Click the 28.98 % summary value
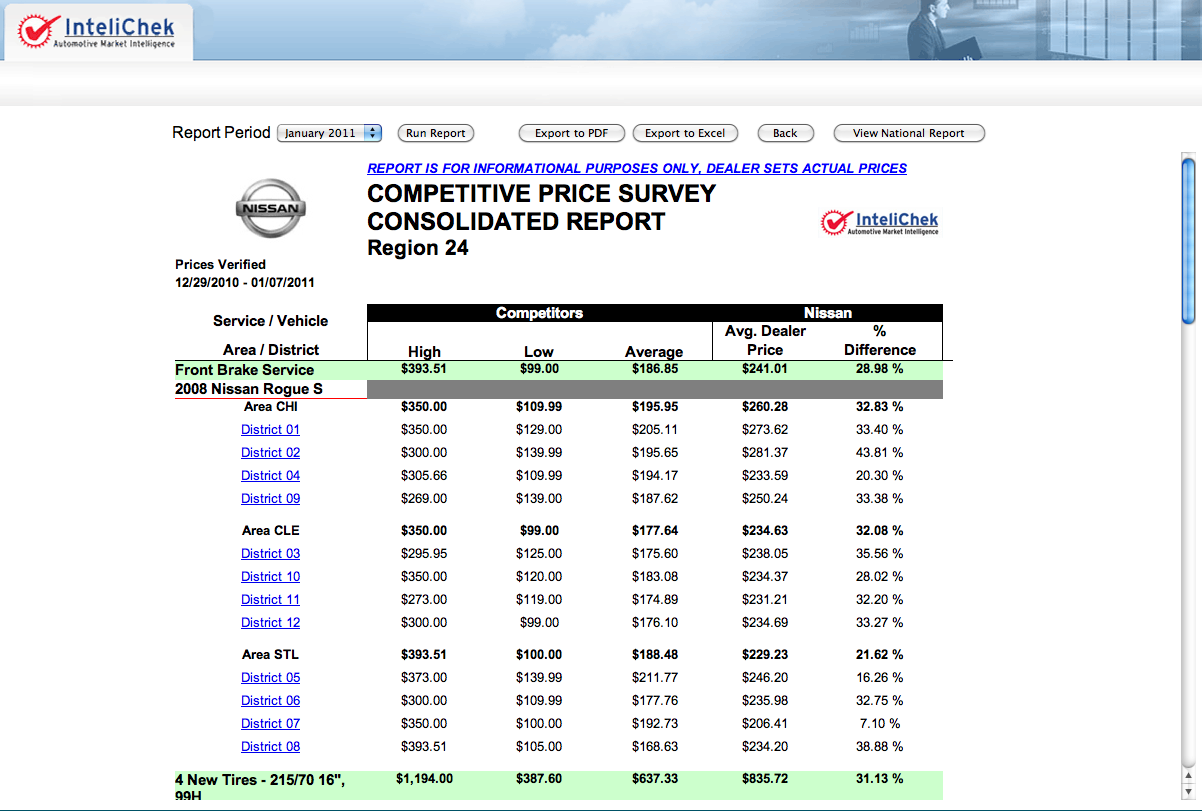This screenshot has height=811, width=1202. (x=879, y=370)
